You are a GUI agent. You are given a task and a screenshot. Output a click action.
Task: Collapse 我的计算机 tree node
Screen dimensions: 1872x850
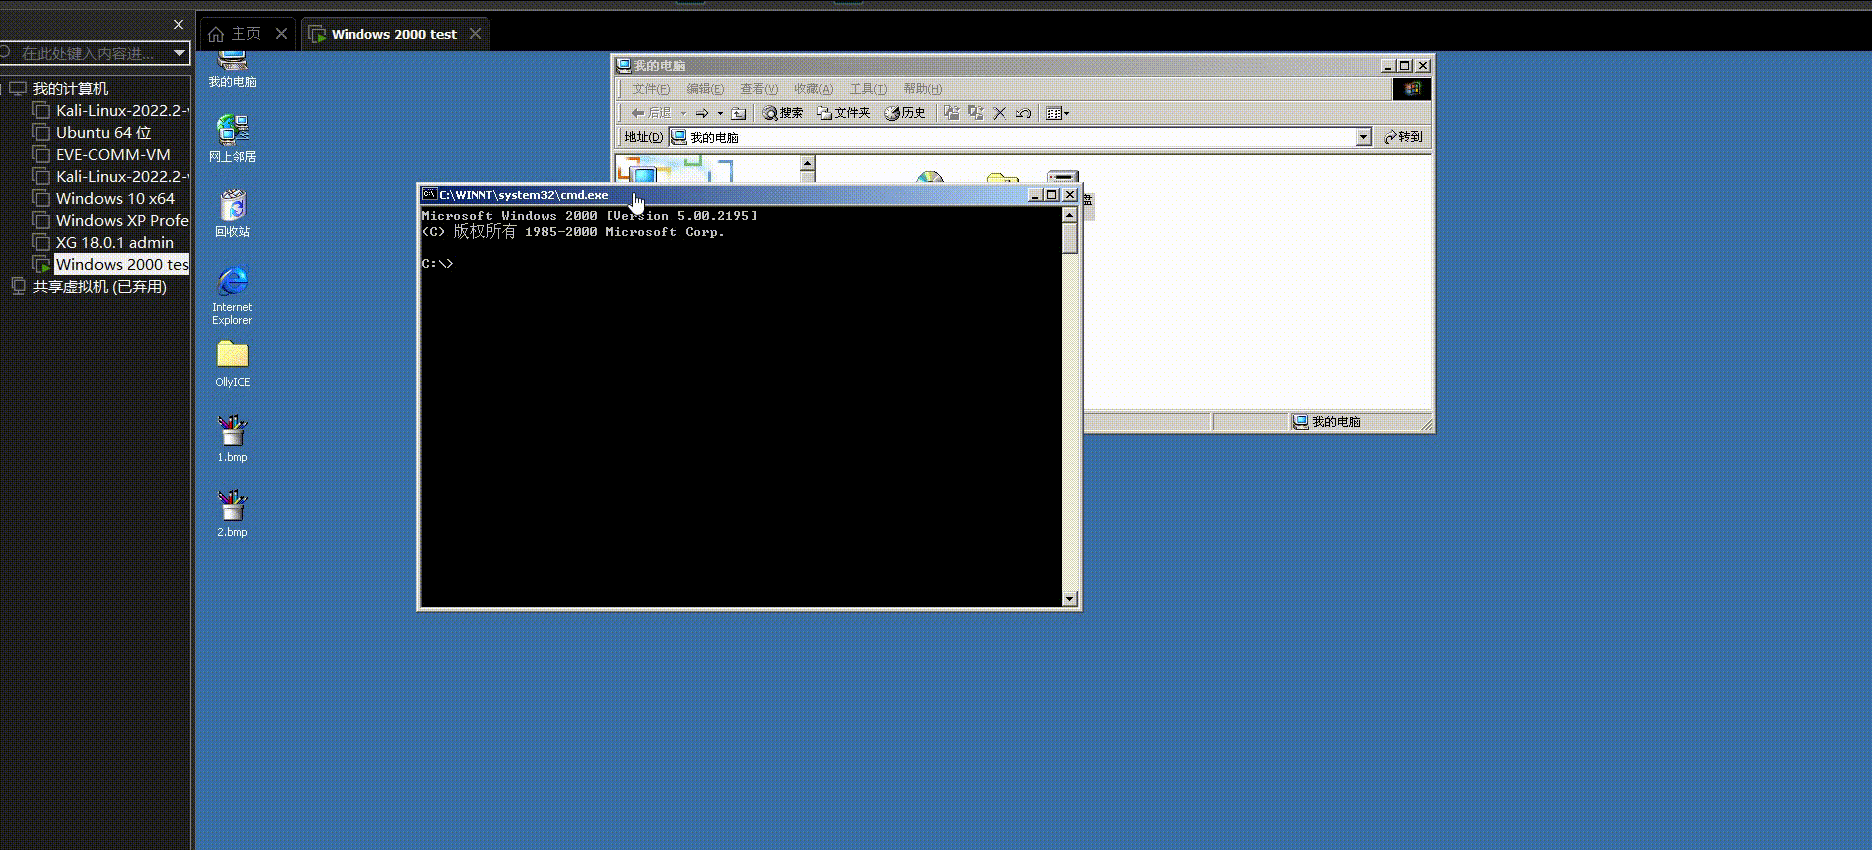pos(3,88)
